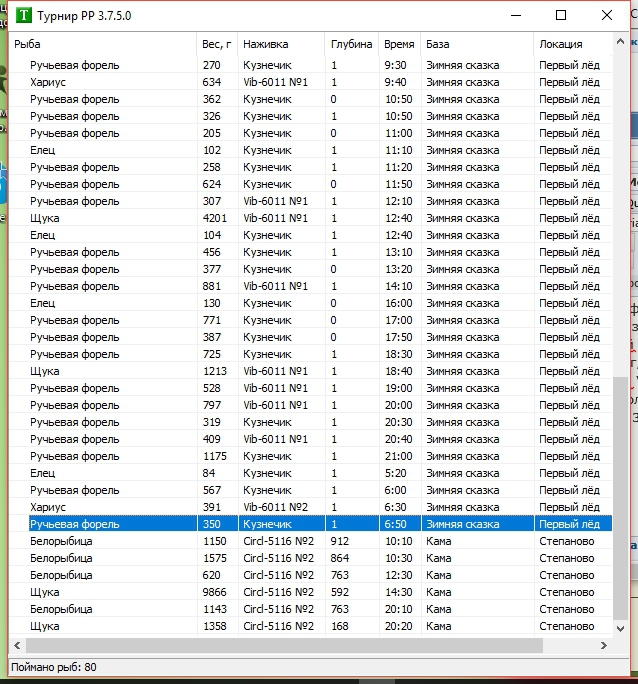The width and height of the screenshot is (638, 684).
Task: Click the highlighted Ручьевая форель 350 row
Action: click(320, 524)
